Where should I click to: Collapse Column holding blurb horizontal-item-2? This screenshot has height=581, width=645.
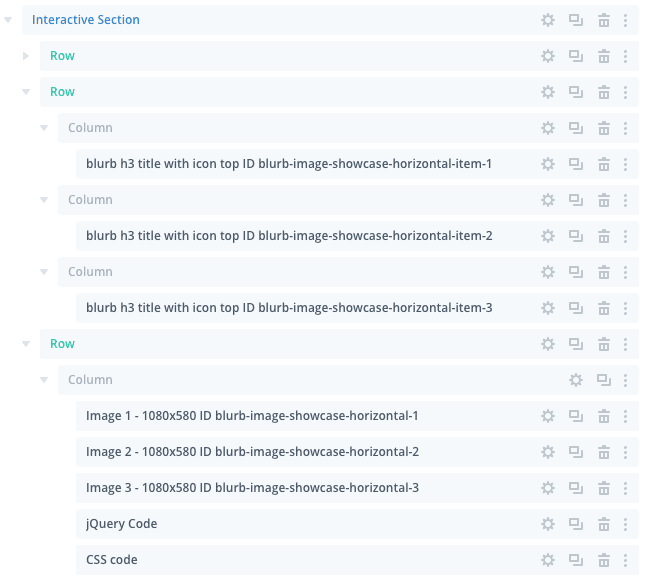[x=44, y=200]
